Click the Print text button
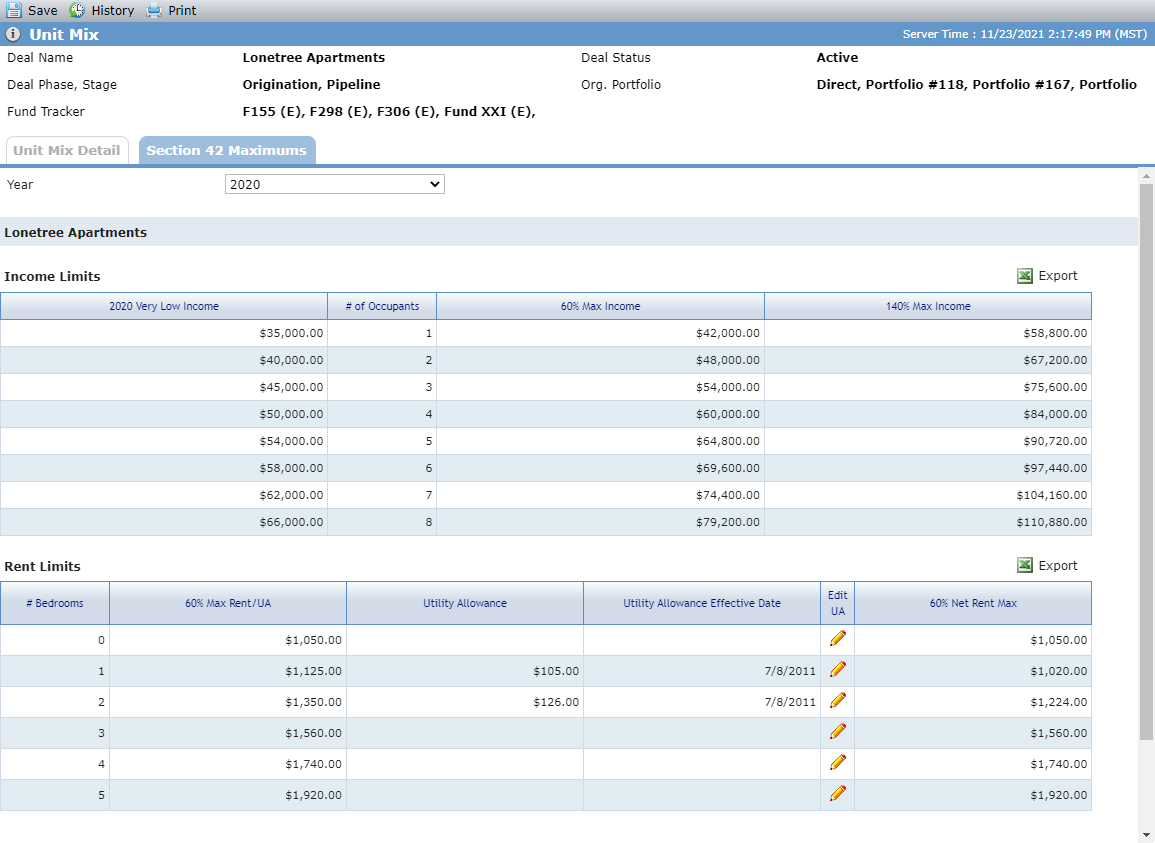The image size is (1155, 843). click(182, 10)
